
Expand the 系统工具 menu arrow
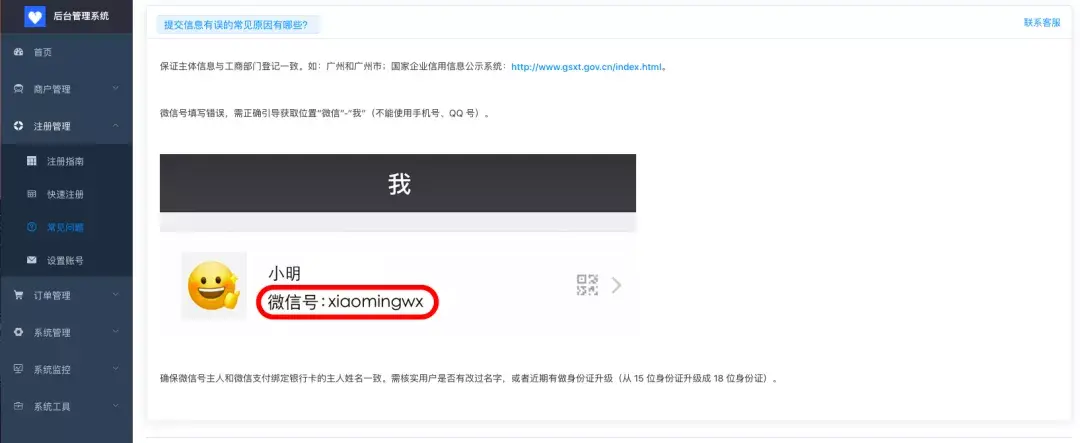pyautogui.click(x=116, y=406)
